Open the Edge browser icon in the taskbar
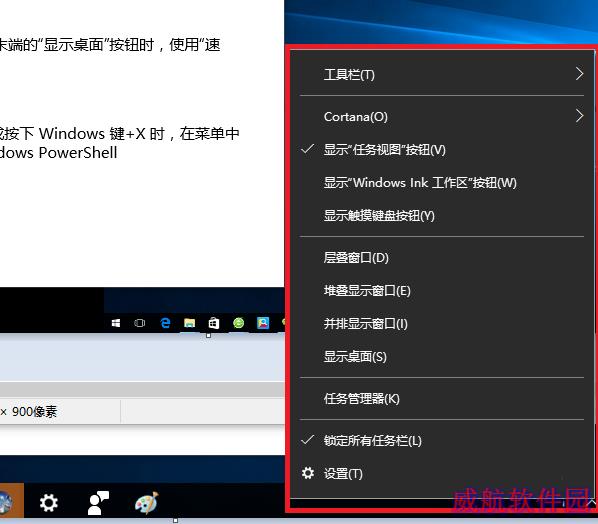 pyautogui.click(x=165, y=323)
